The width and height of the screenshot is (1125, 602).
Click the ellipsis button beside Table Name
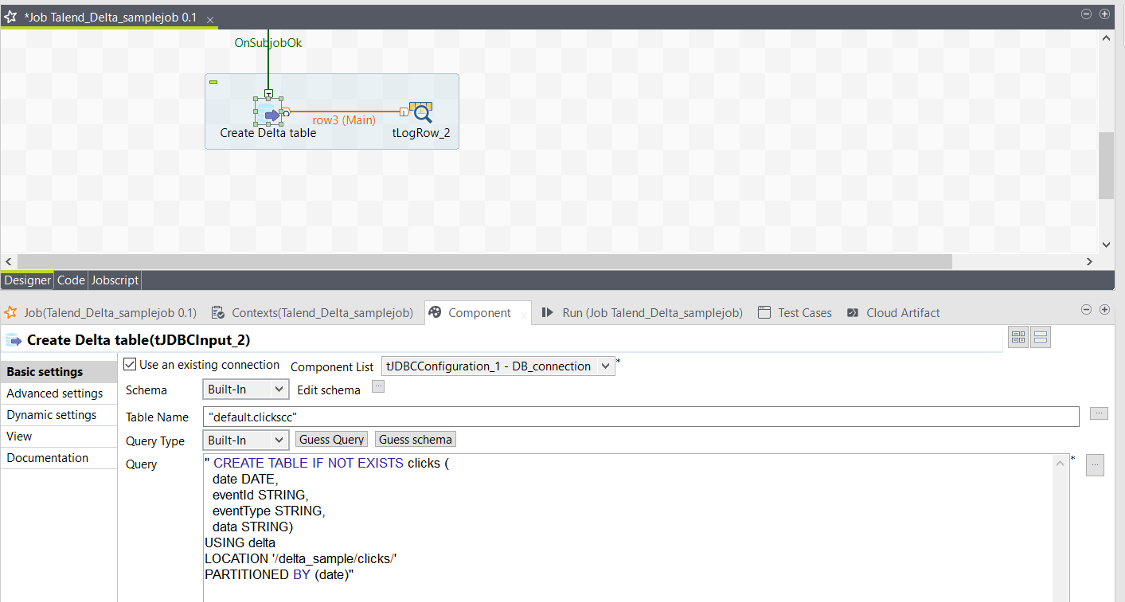1098,414
